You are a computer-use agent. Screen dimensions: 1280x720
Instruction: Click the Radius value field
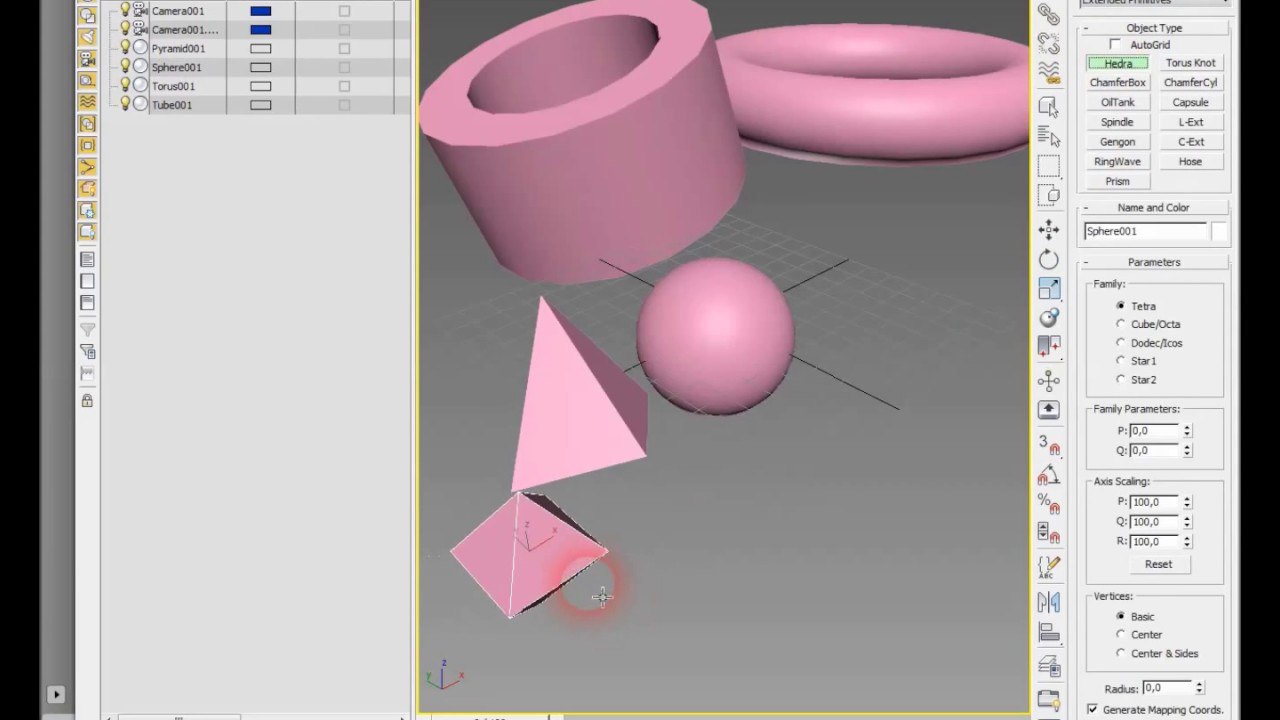pyautogui.click(x=1166, y=688)
